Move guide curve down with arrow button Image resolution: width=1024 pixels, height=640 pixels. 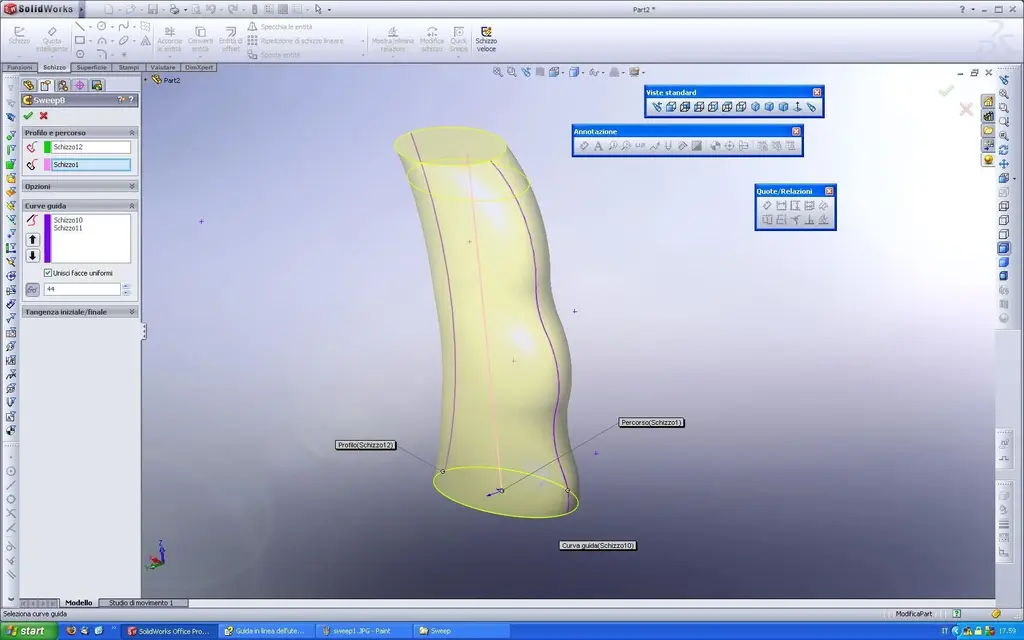(x=32, y=255)
